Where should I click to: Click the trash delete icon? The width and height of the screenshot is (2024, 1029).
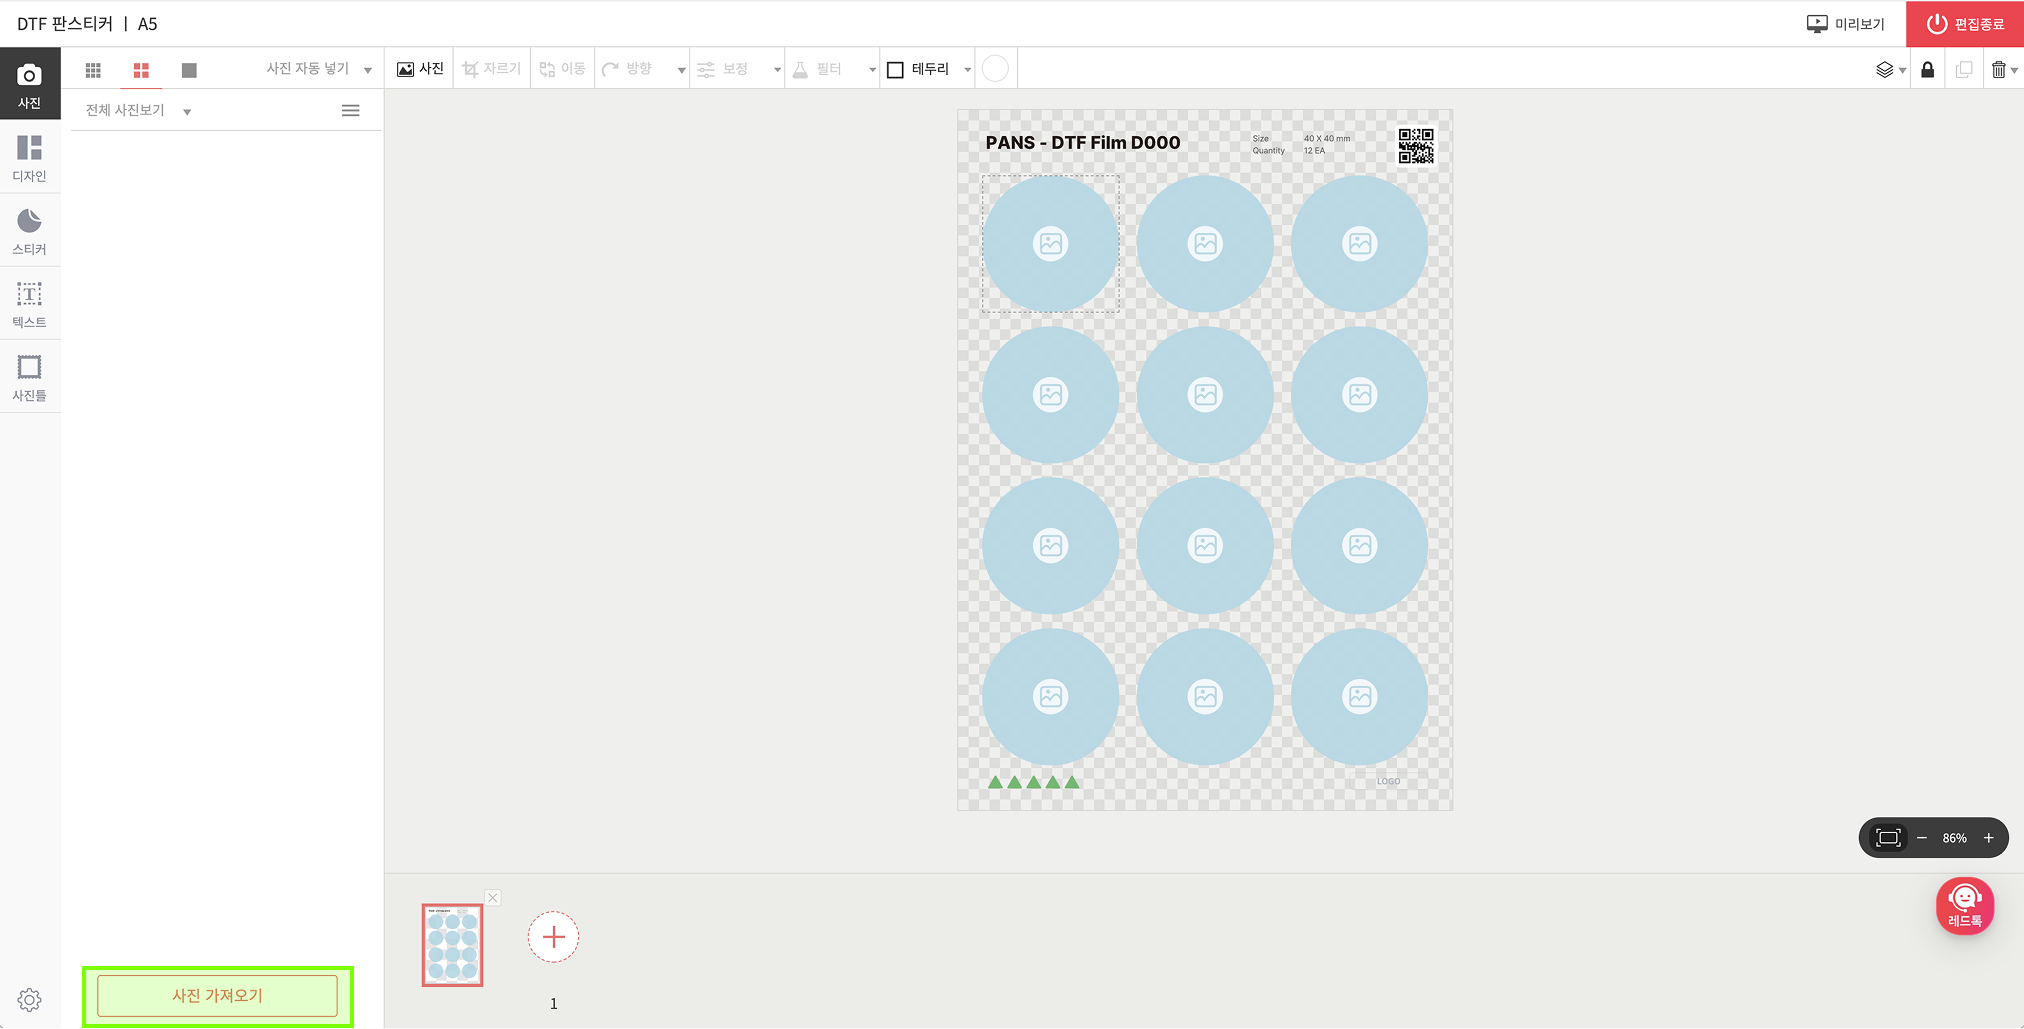click(x=1998, y=69)
